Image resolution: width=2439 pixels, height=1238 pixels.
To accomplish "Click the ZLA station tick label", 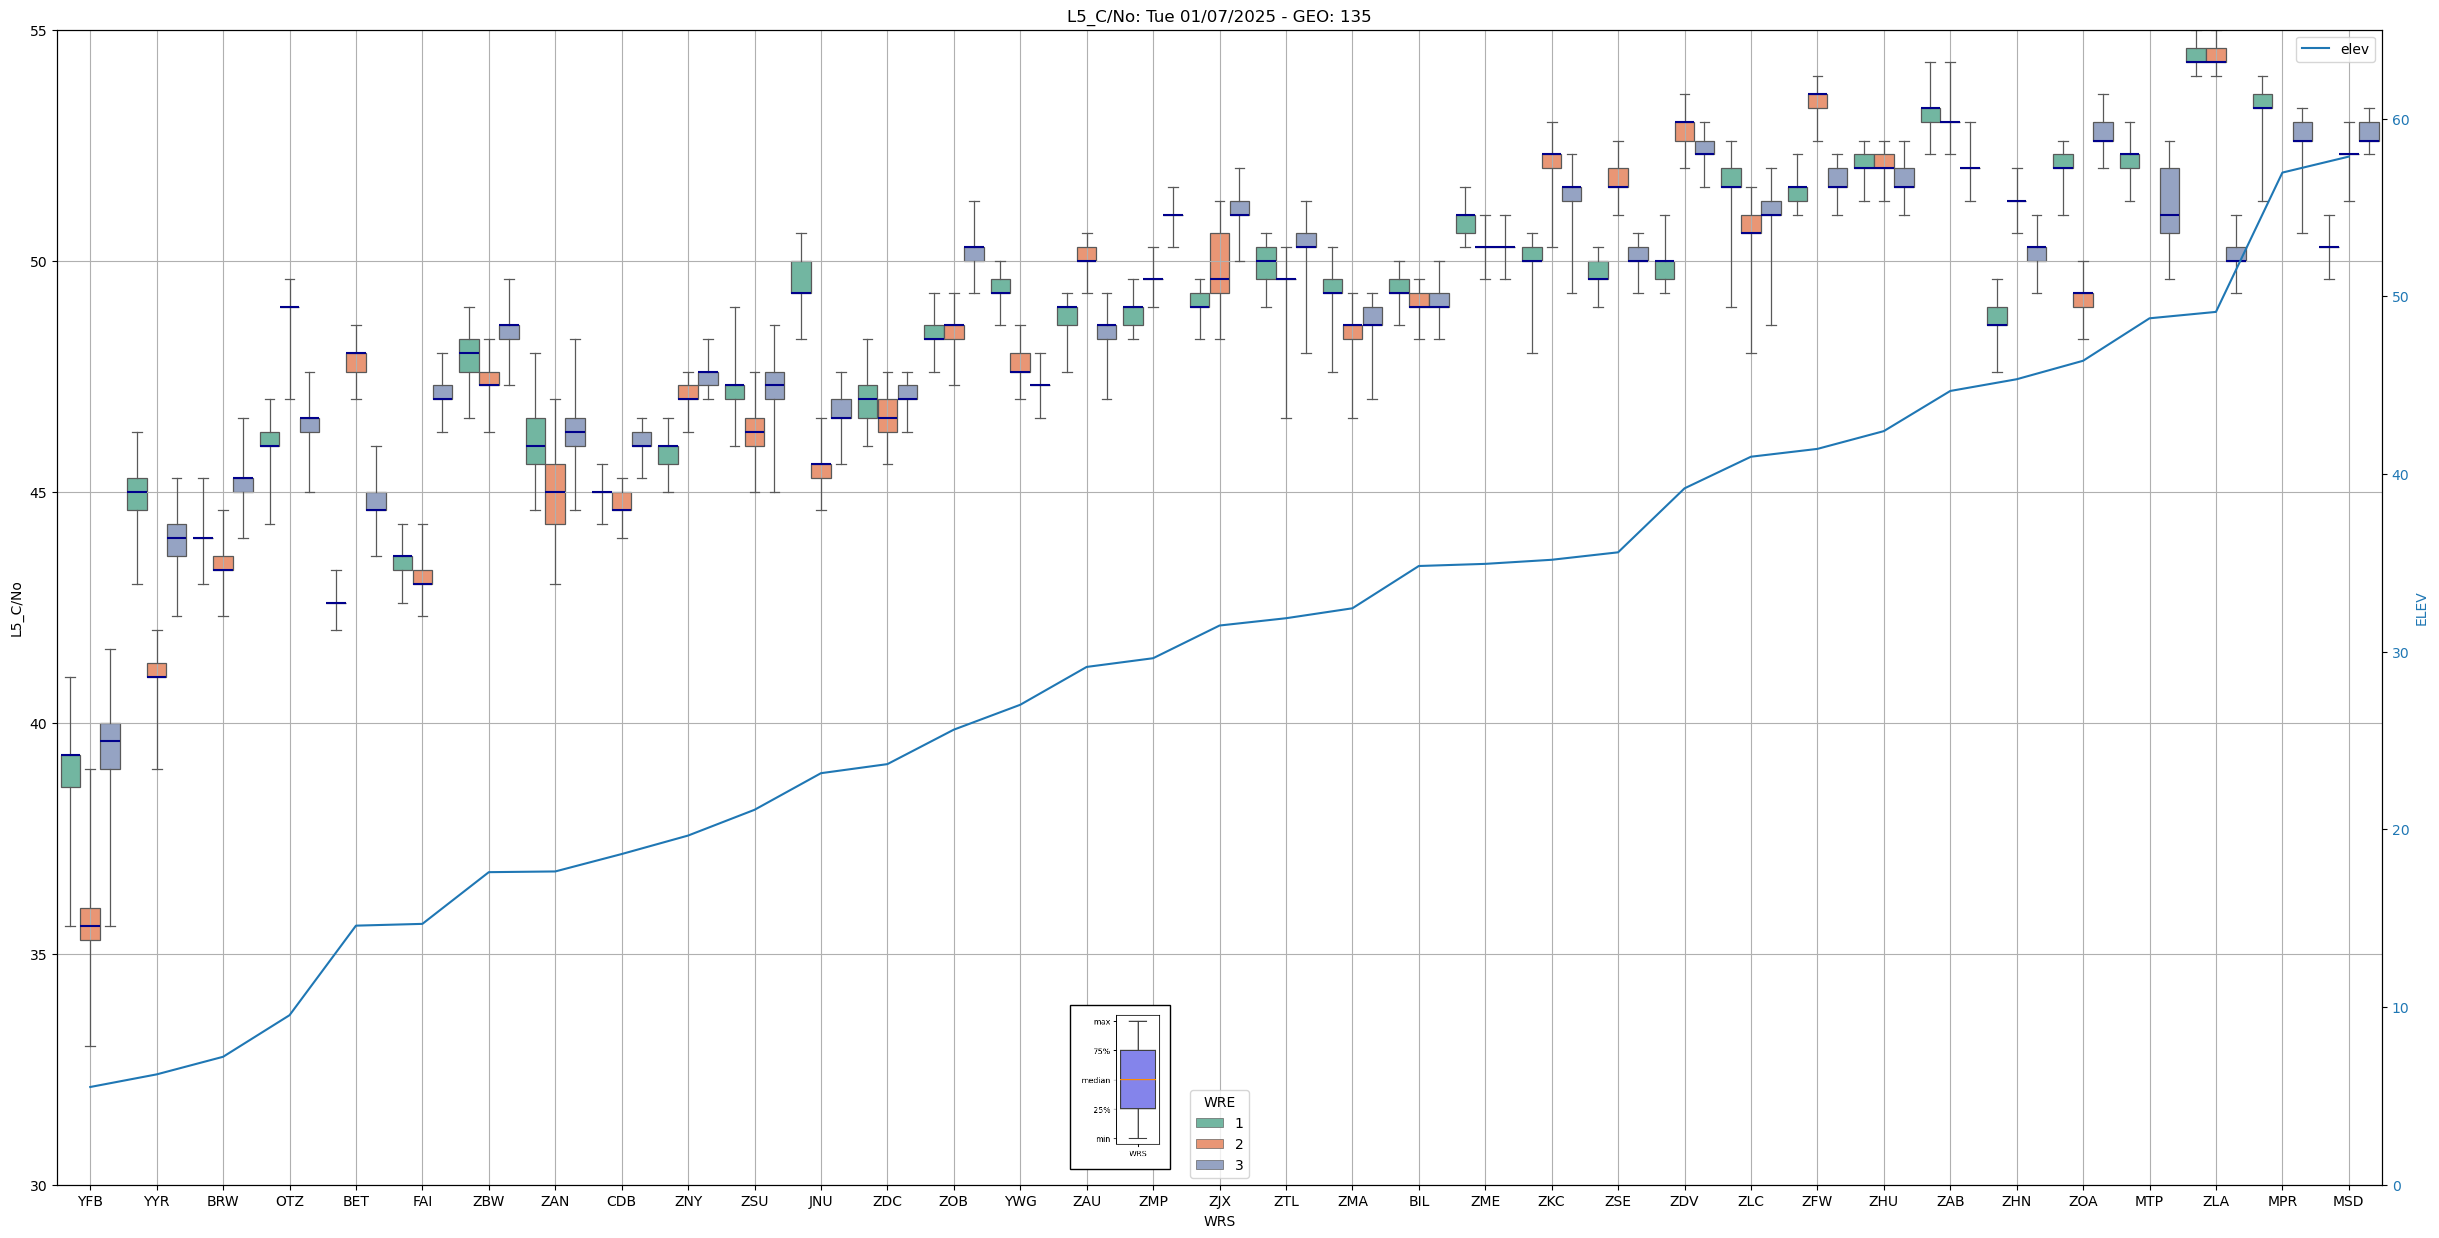I will [x=2215, y=1202].
